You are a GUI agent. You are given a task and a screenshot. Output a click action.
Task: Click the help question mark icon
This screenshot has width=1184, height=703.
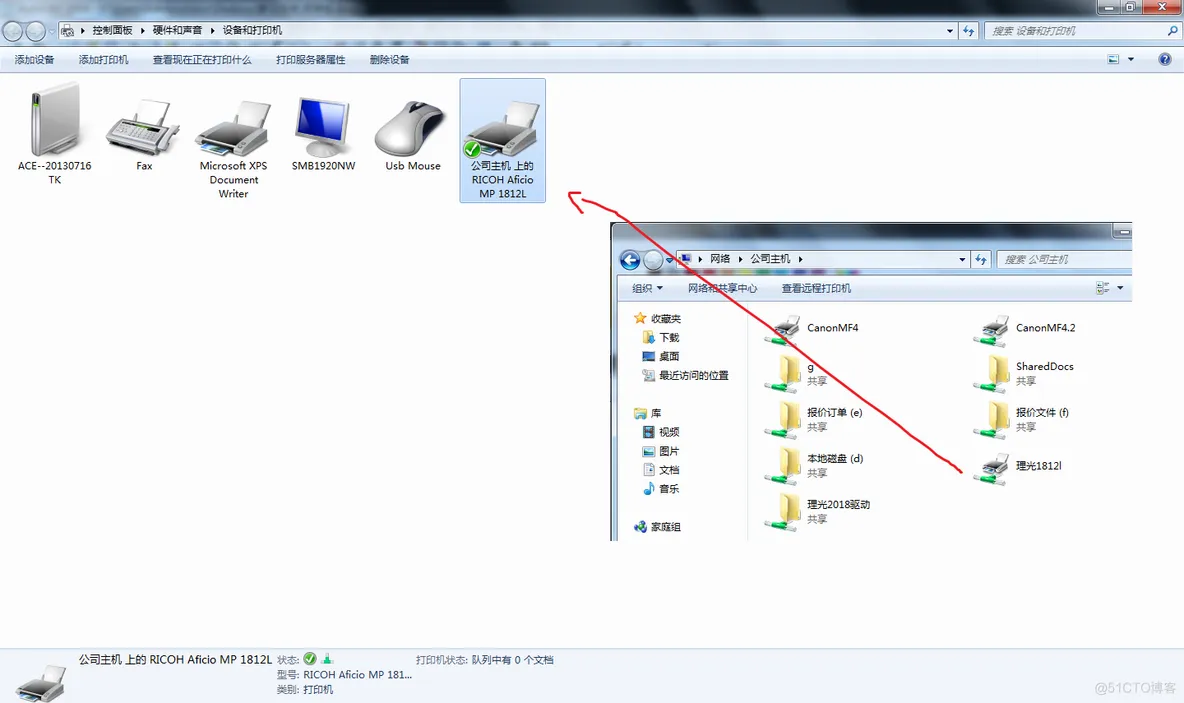click(x=1164, y=60)
